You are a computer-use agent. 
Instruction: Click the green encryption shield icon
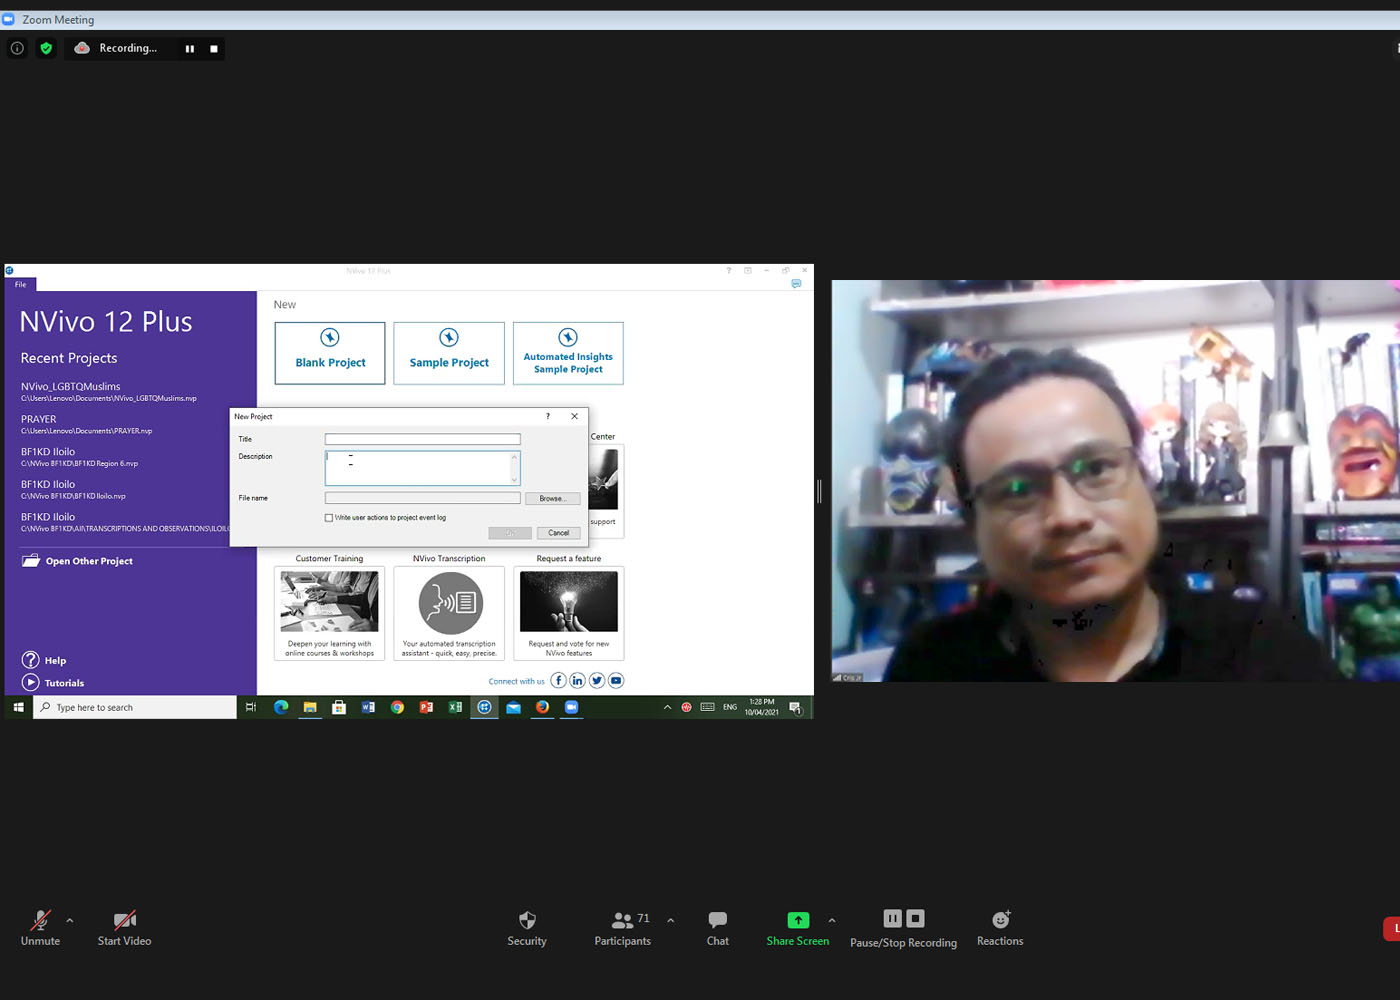pos(46,48)
